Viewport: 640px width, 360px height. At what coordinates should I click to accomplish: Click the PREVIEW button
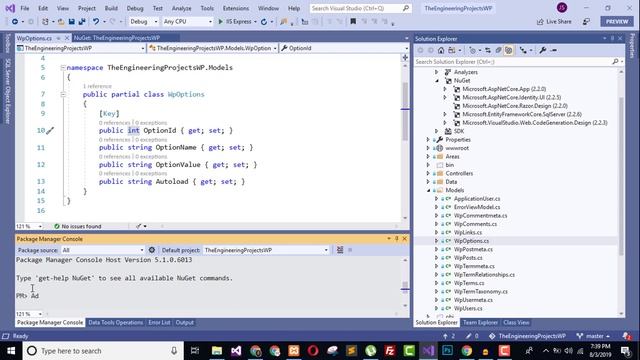click(x=617, y=22)
